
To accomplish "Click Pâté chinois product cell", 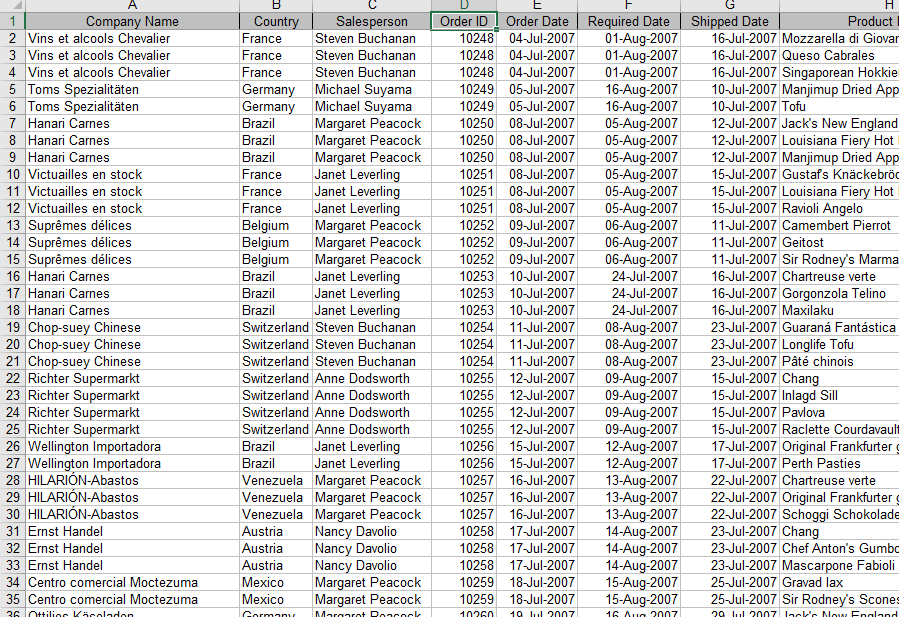I will [x=839, y=362].
